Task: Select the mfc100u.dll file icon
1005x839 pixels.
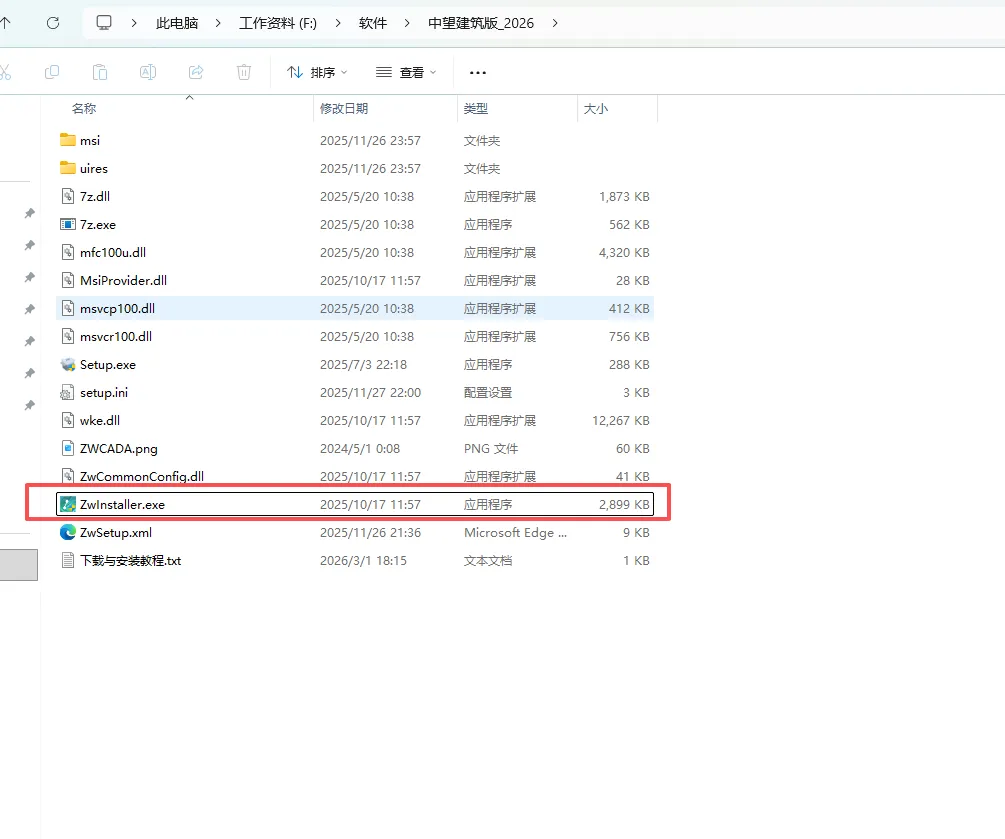Action: pyautogui.click(x=68, y=253)
